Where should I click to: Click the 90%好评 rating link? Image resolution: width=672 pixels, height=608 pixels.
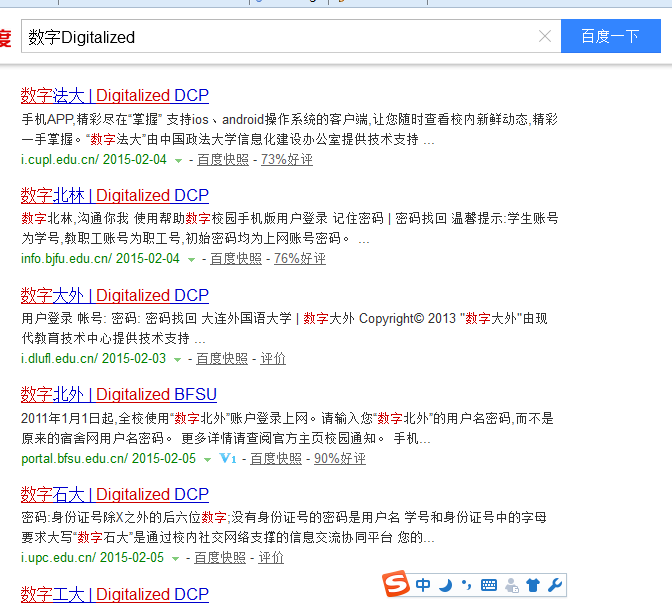(x=340, y=458)
